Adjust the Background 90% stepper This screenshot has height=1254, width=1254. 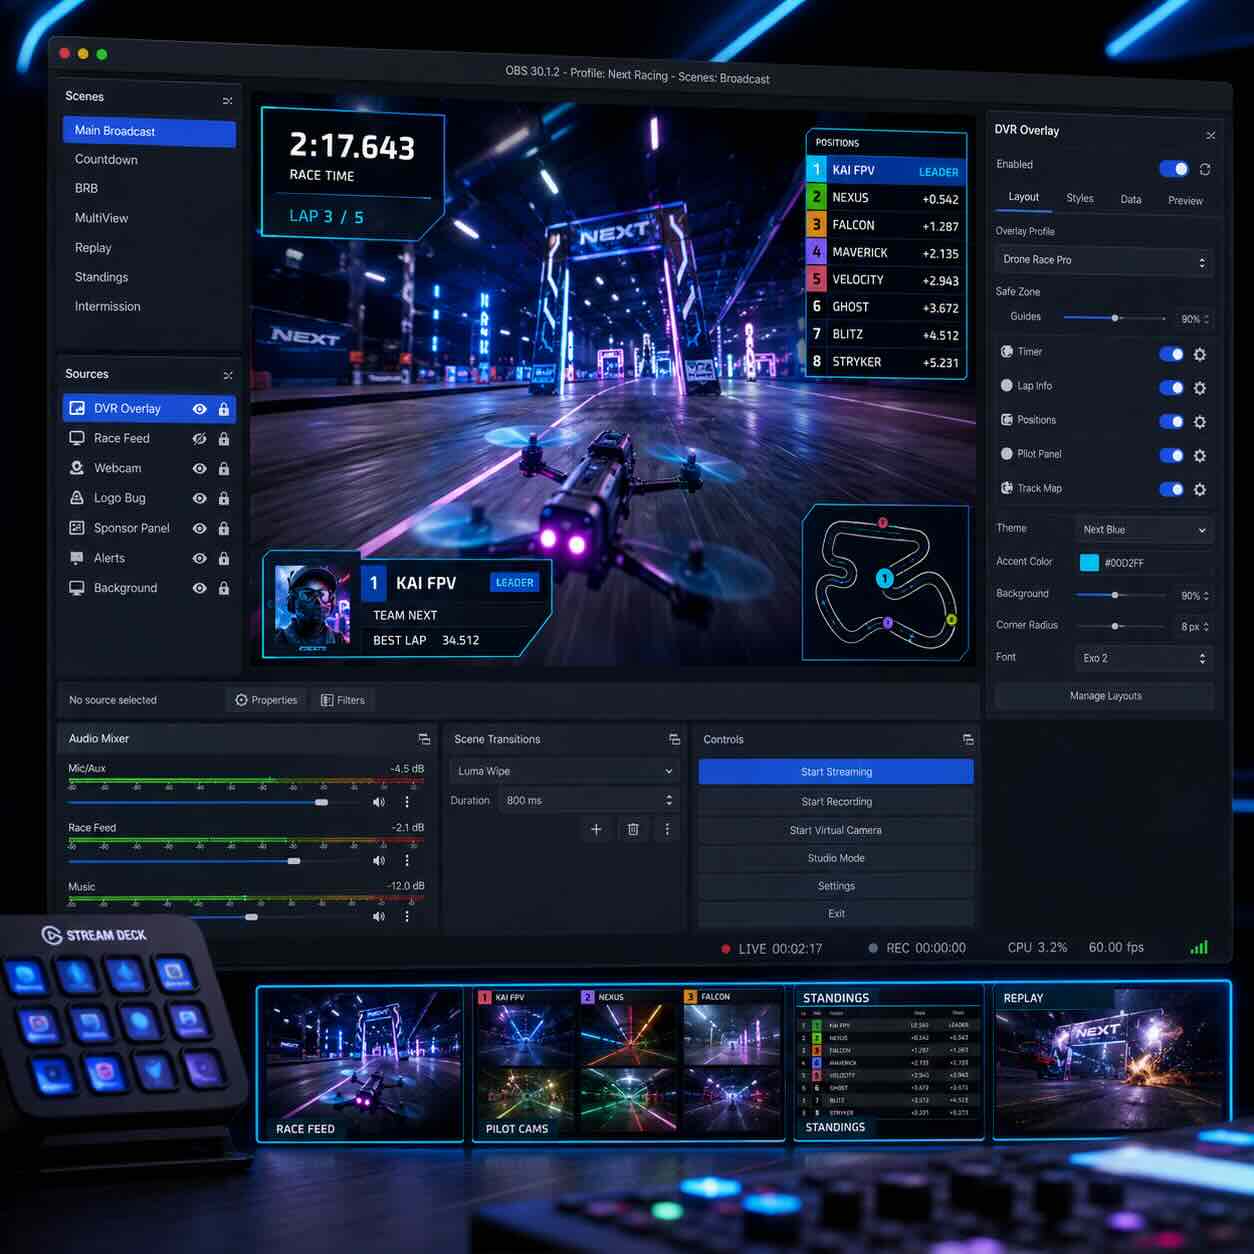(1207, 596)
